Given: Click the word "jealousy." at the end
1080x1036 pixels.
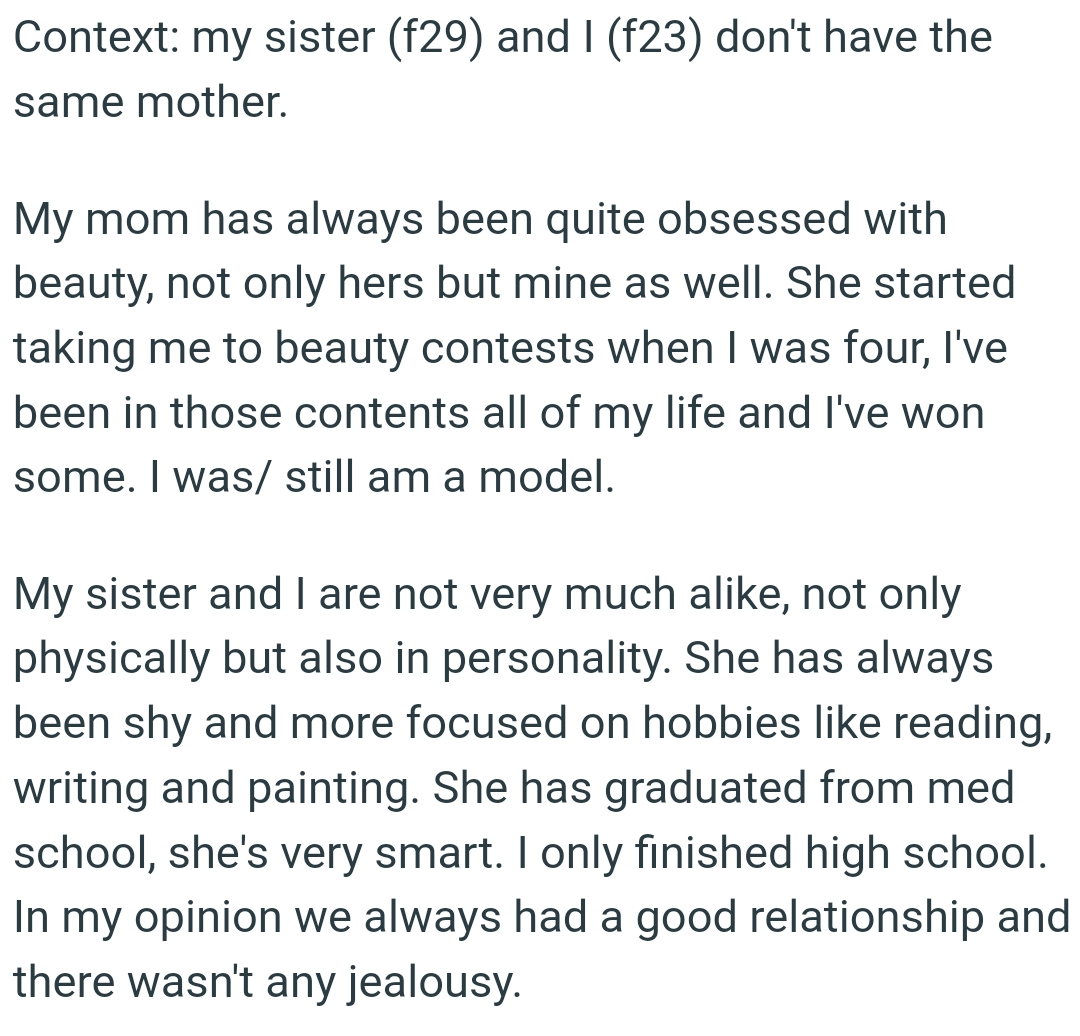Looking at the screenshot, I should point(432,982).
